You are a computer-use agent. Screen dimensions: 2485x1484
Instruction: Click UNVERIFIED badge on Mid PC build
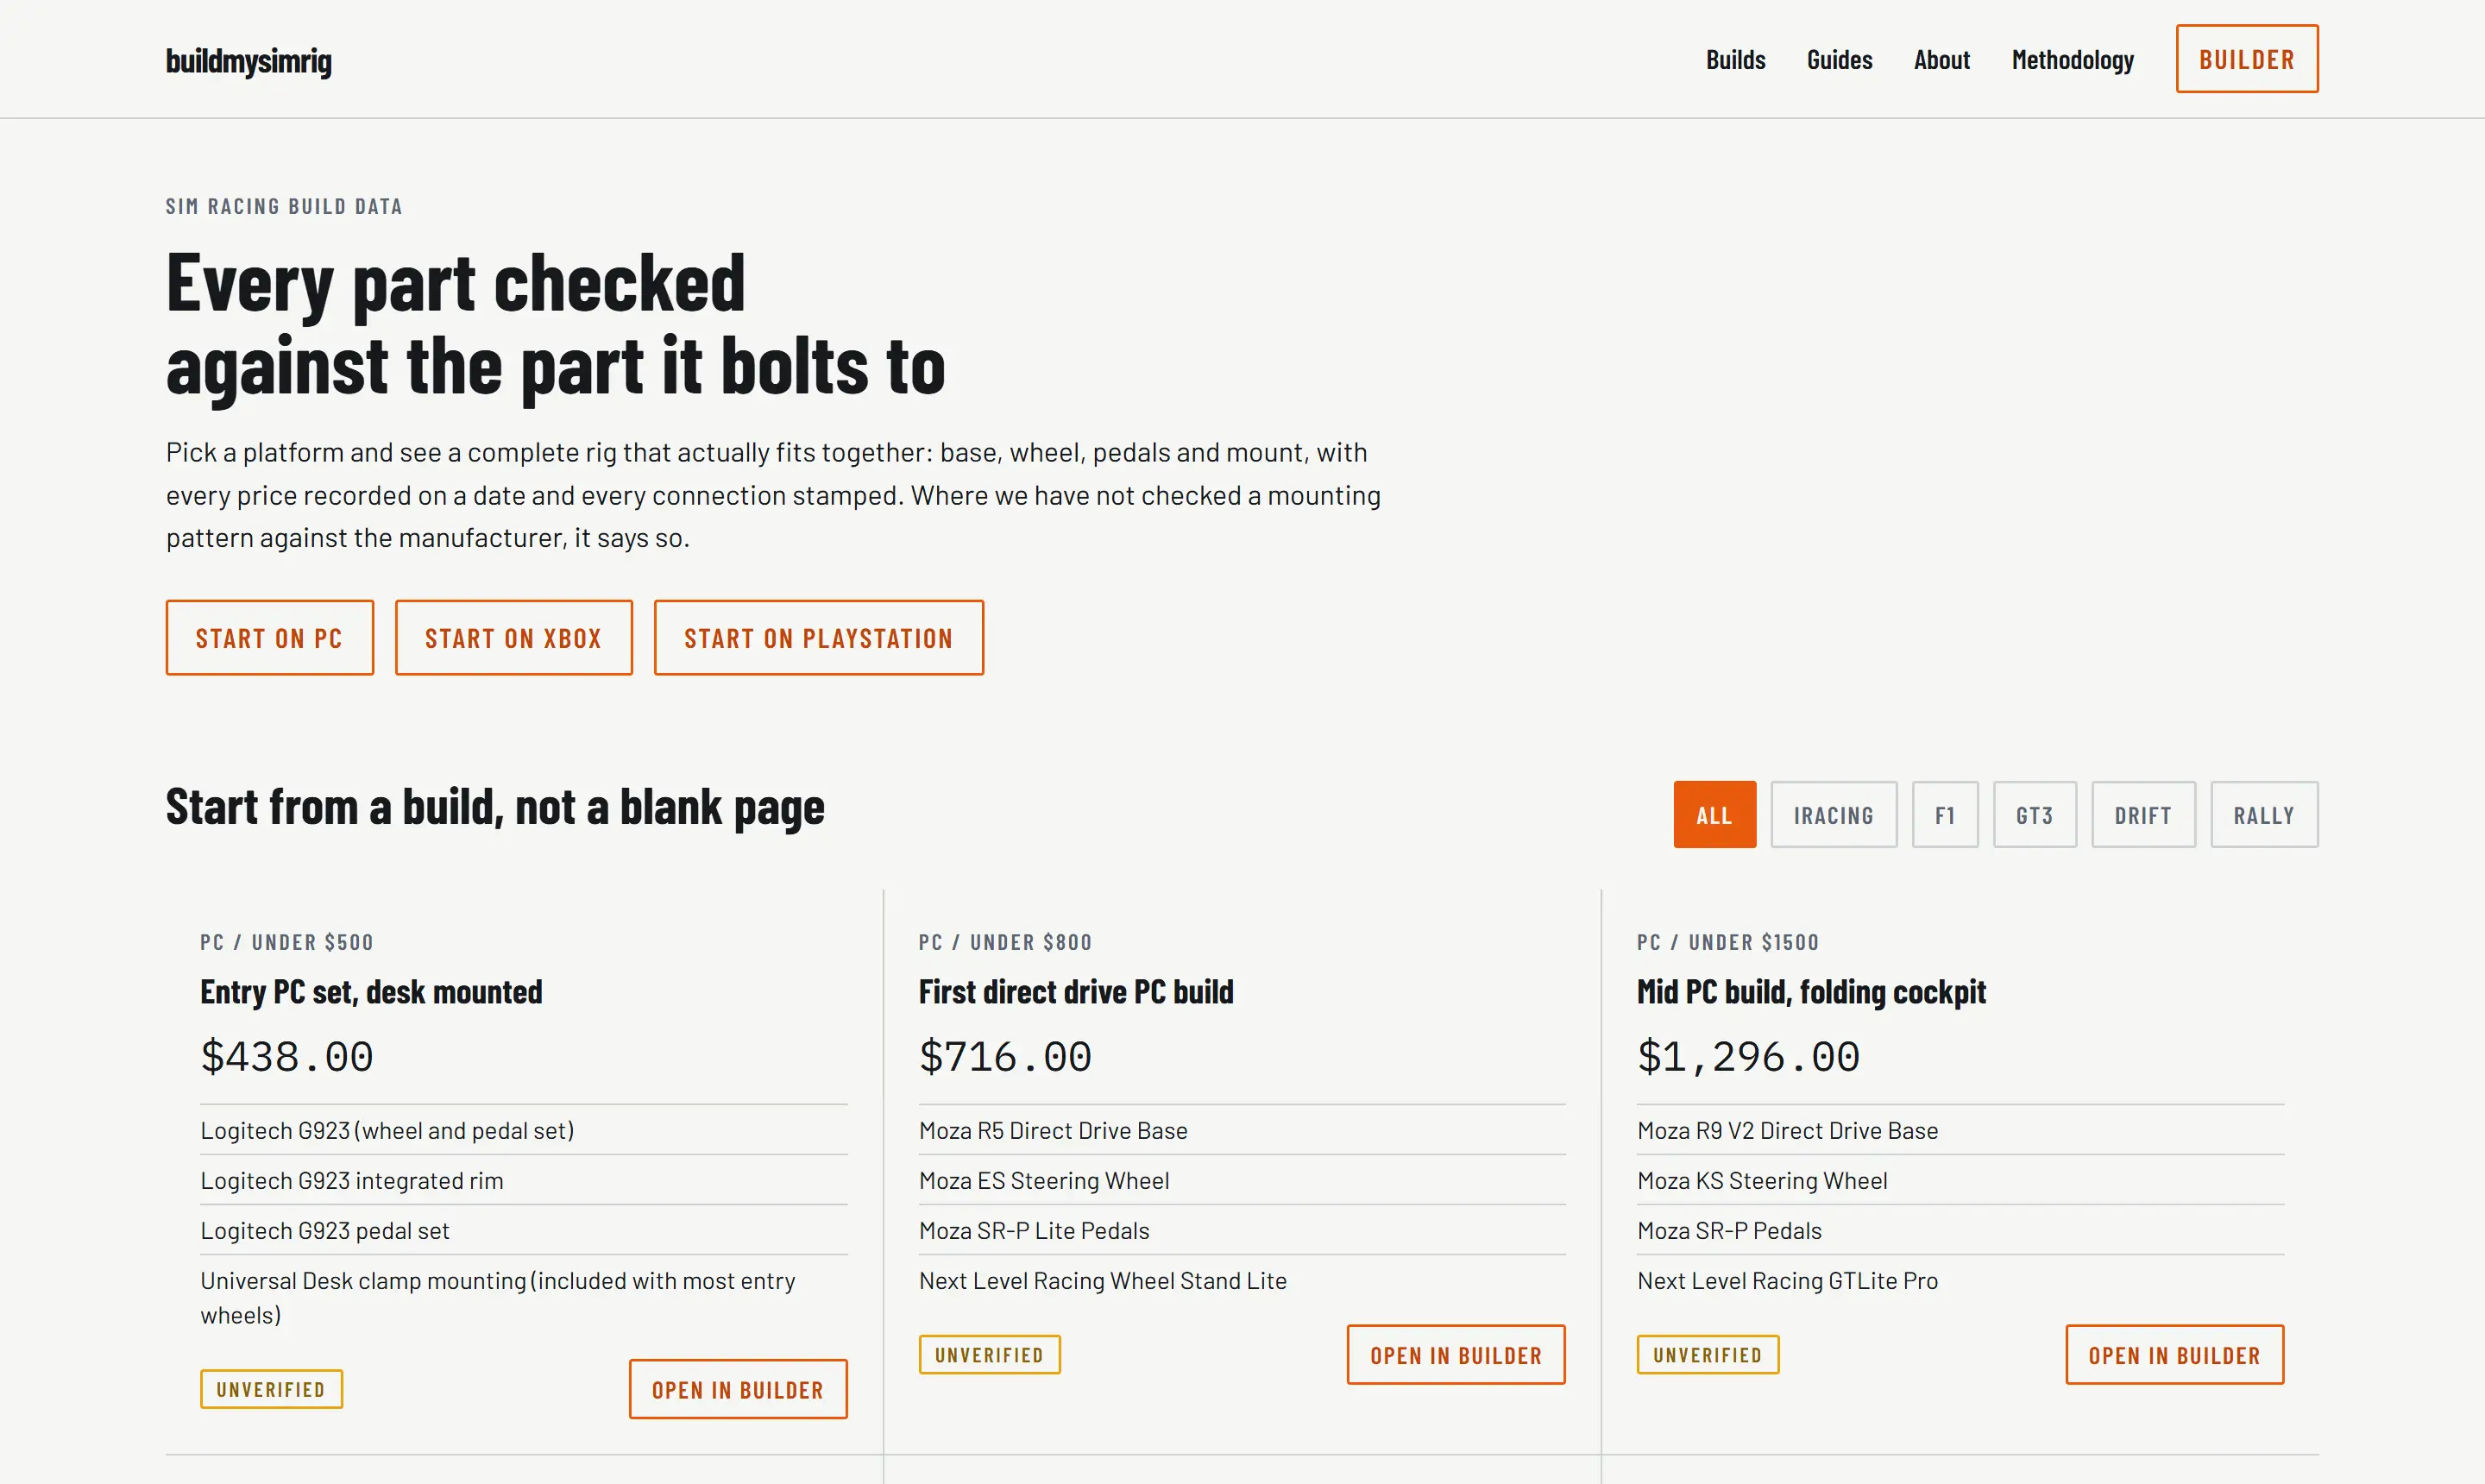click(1707, 1355)
